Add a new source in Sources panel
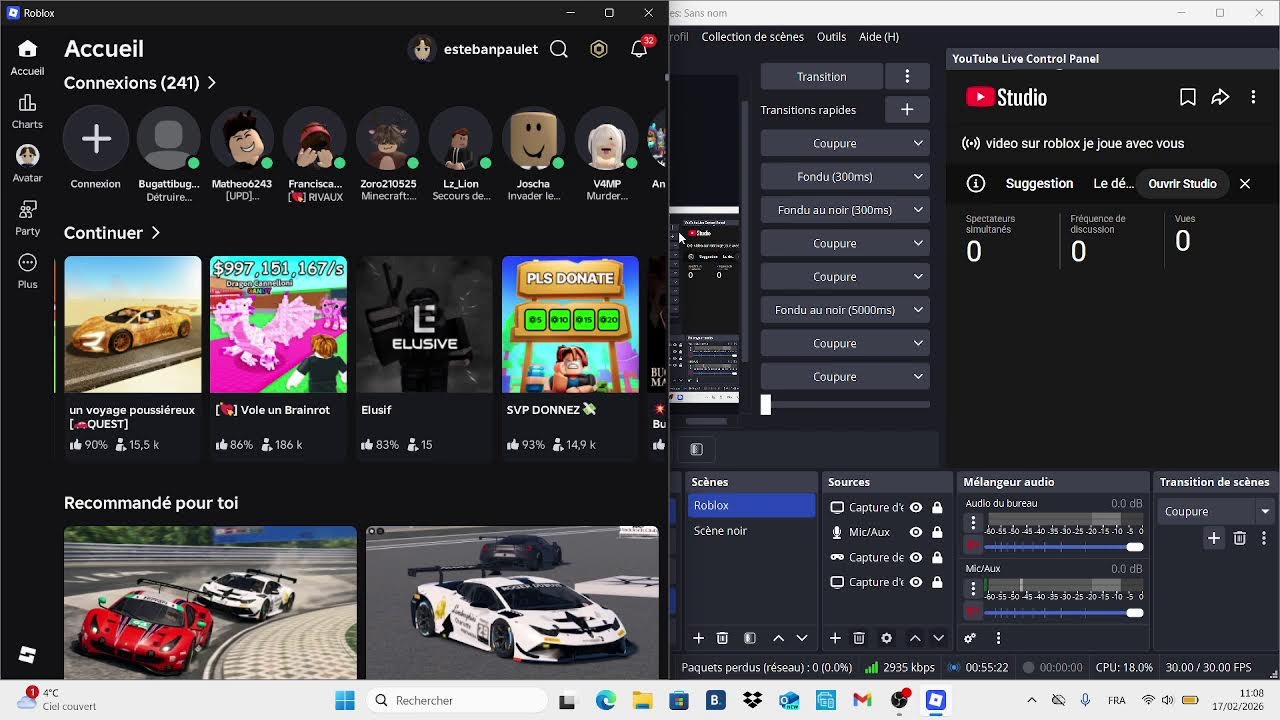This screenshot has height=720, width=1280. point(835,638)
